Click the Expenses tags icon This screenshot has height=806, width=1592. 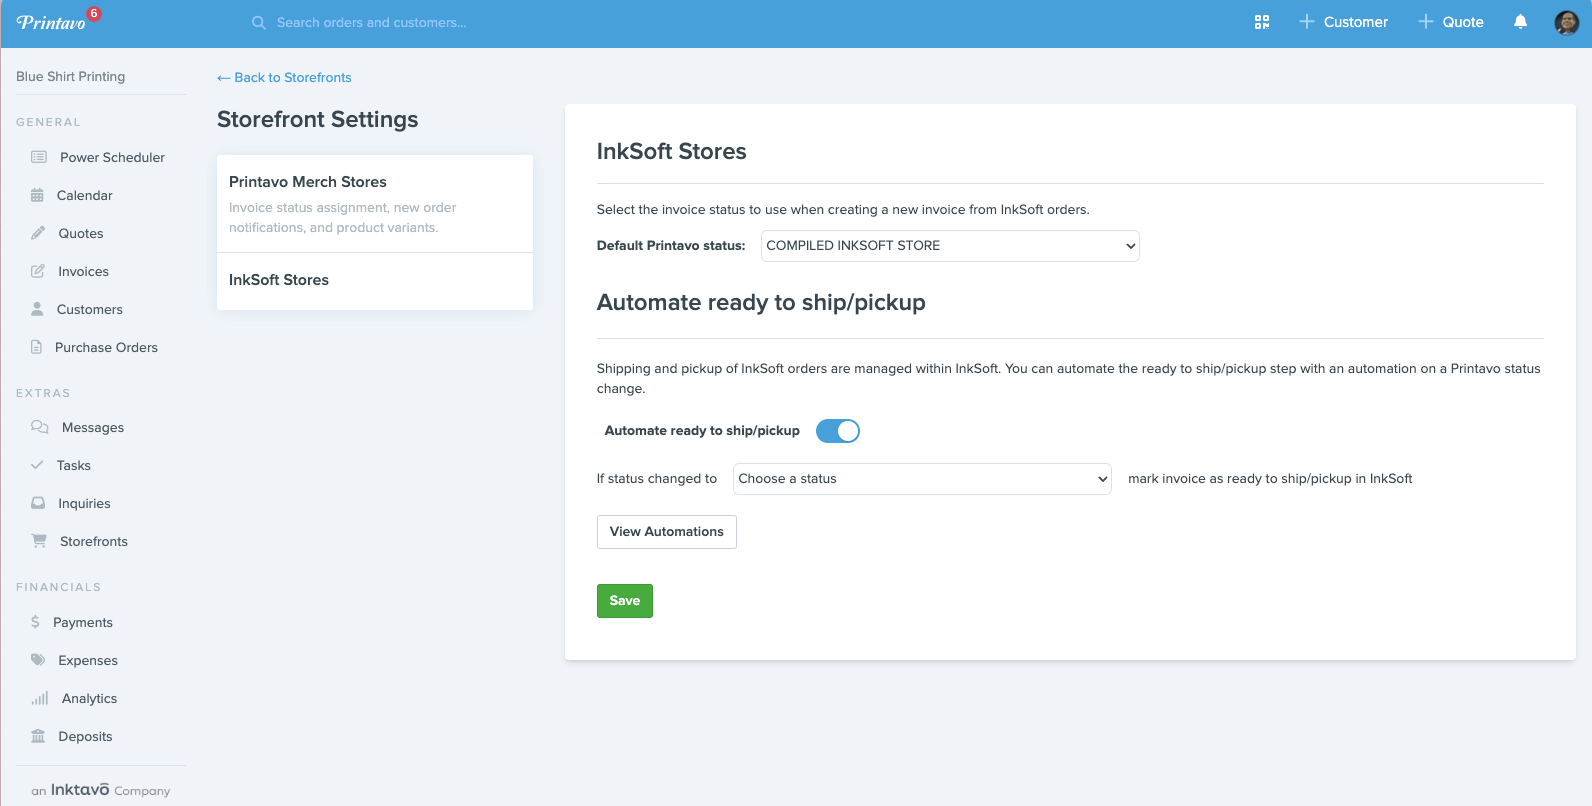click(38, 660)
